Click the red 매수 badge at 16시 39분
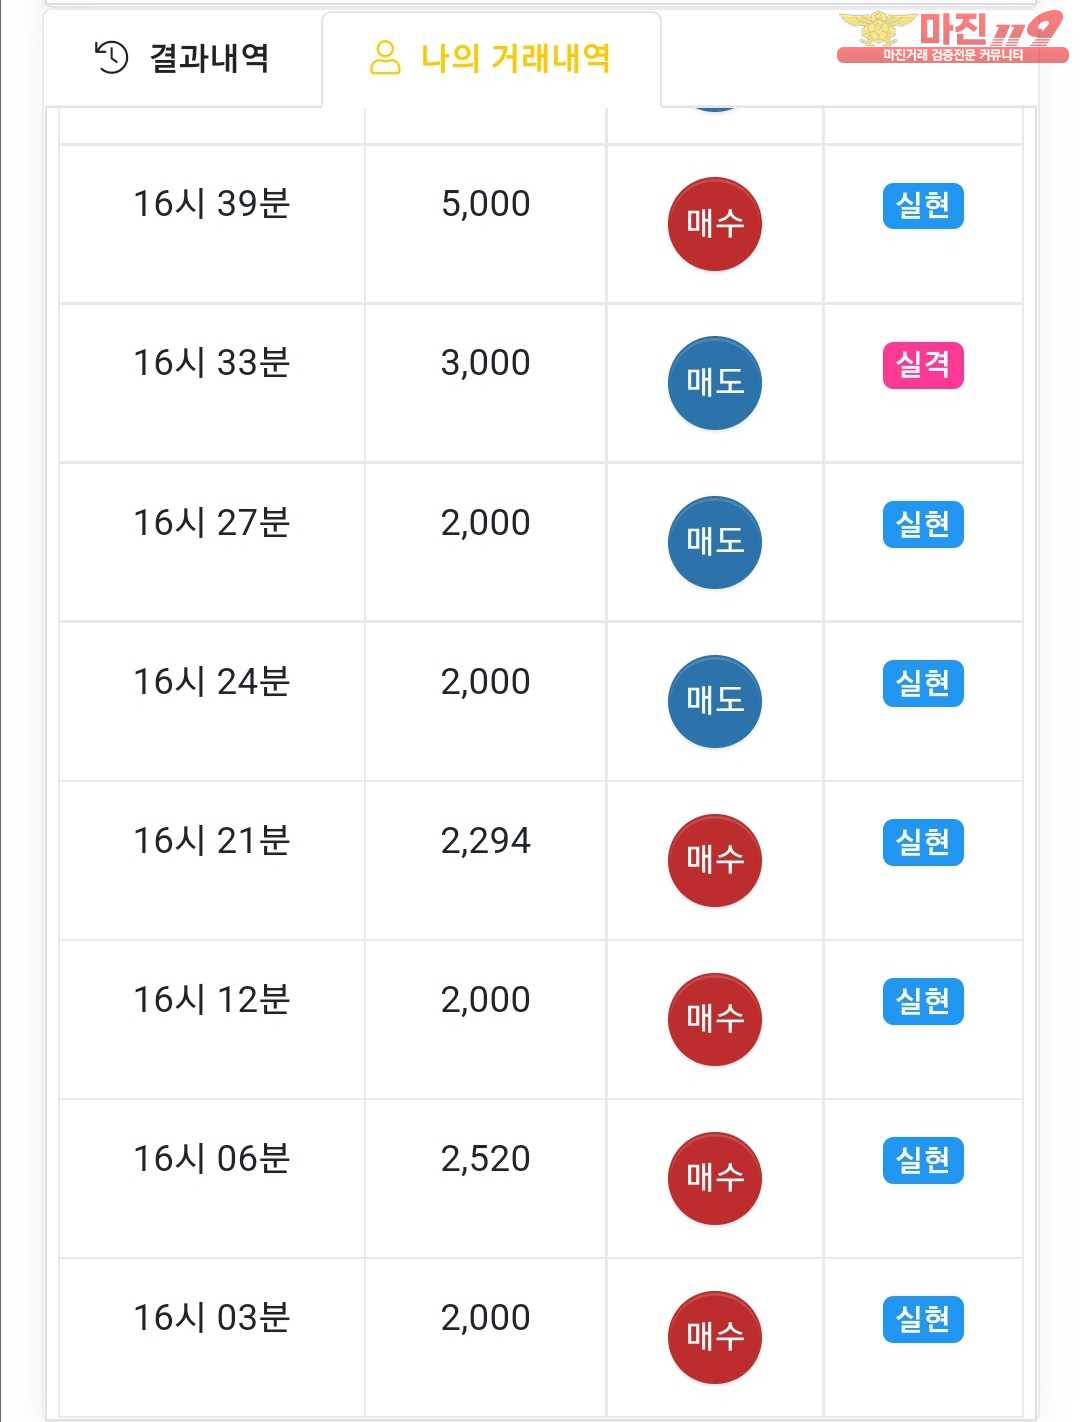 pos(714,224)
